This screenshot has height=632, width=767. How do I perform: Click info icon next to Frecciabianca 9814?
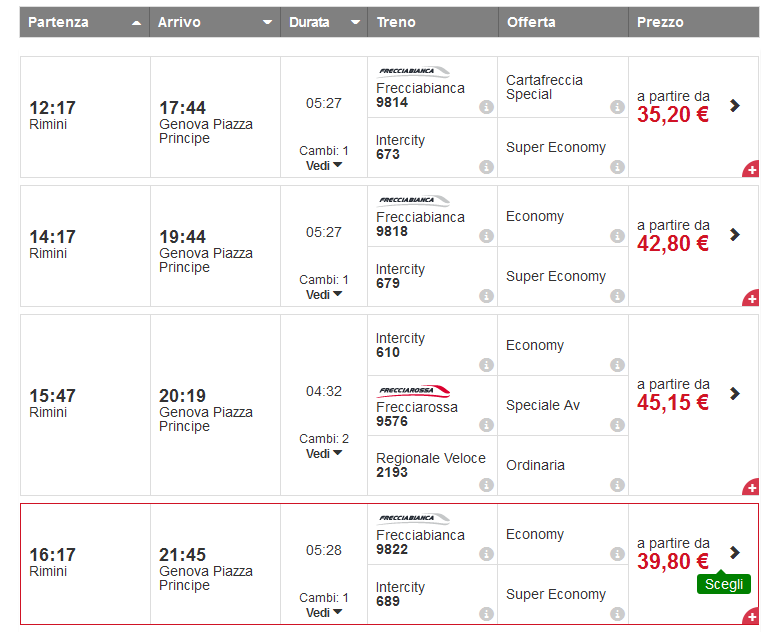pyautogui.click(x=486, y=107)
